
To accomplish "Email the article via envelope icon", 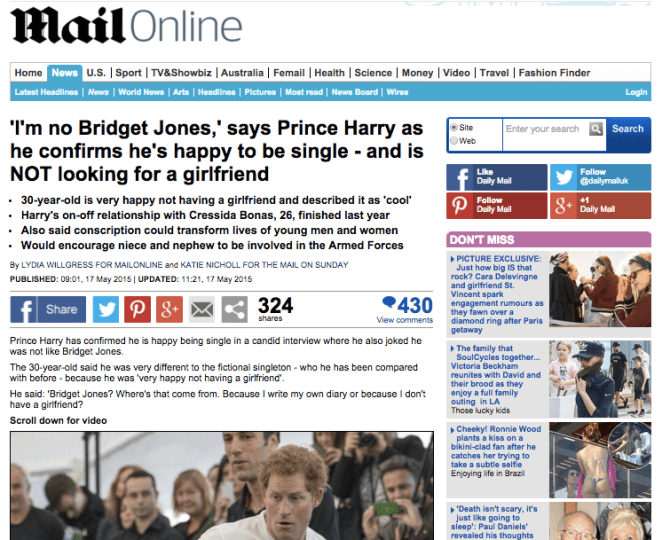I will (202, 309).
